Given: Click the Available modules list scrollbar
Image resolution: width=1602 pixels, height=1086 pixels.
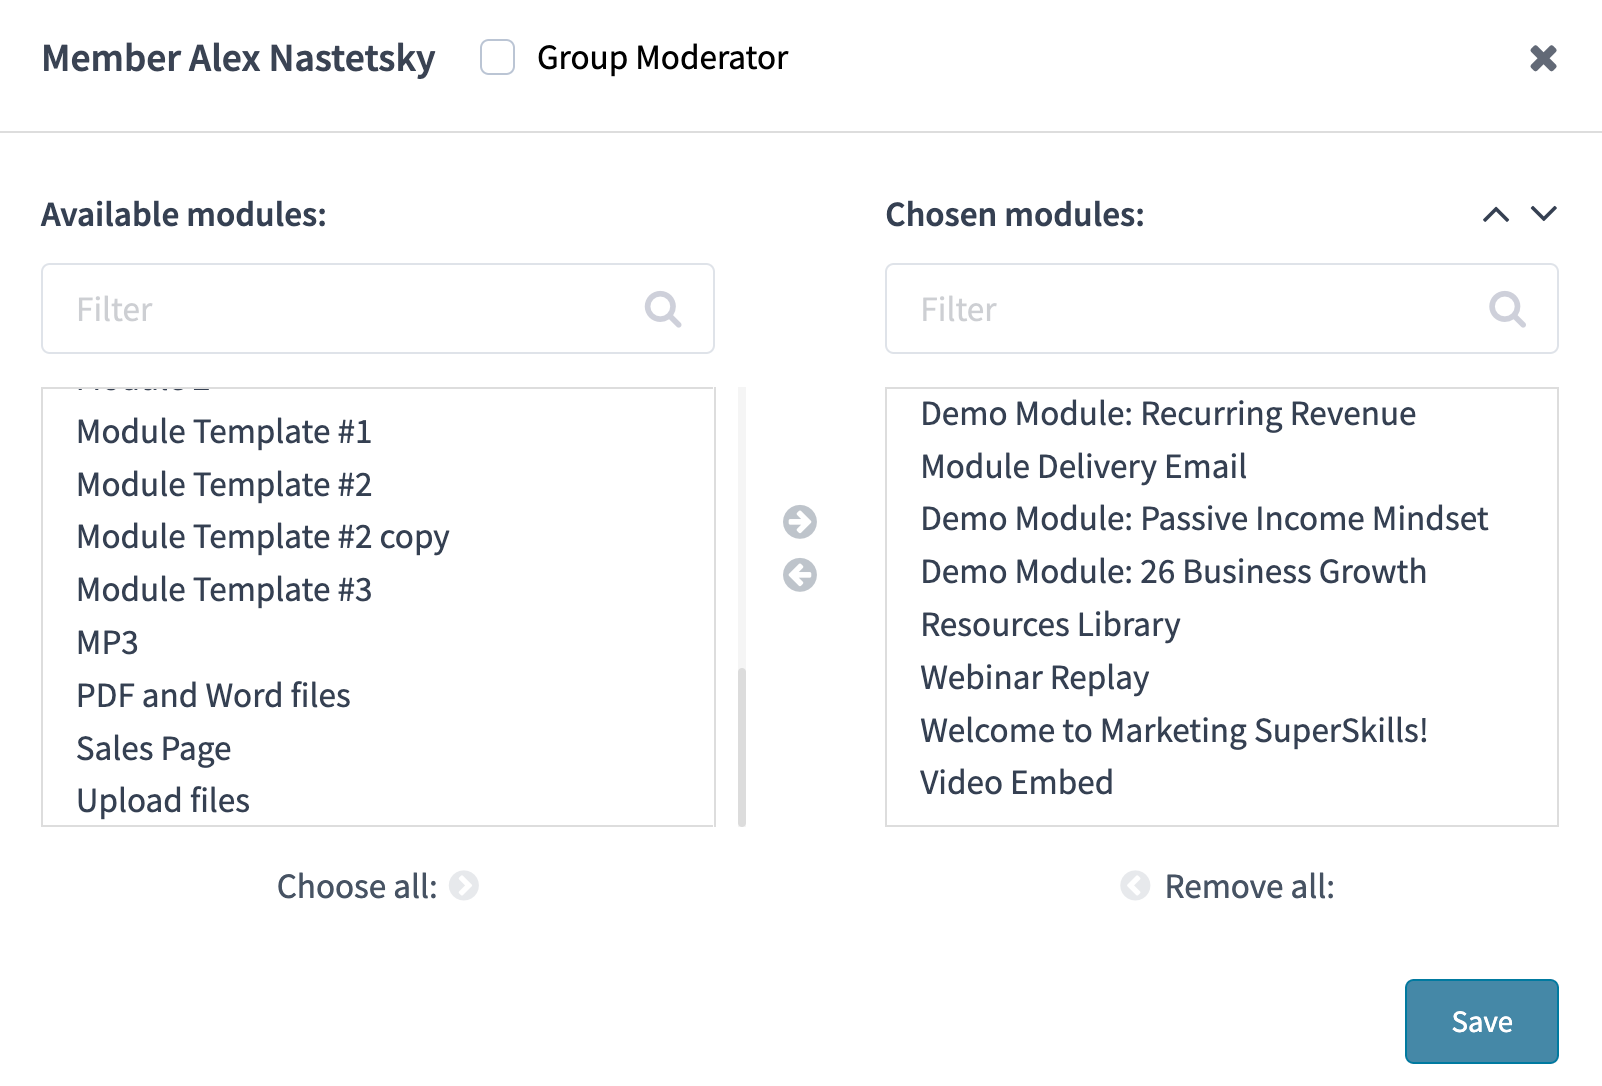Looking at the screenshot, I should click(x=742, y=745).
